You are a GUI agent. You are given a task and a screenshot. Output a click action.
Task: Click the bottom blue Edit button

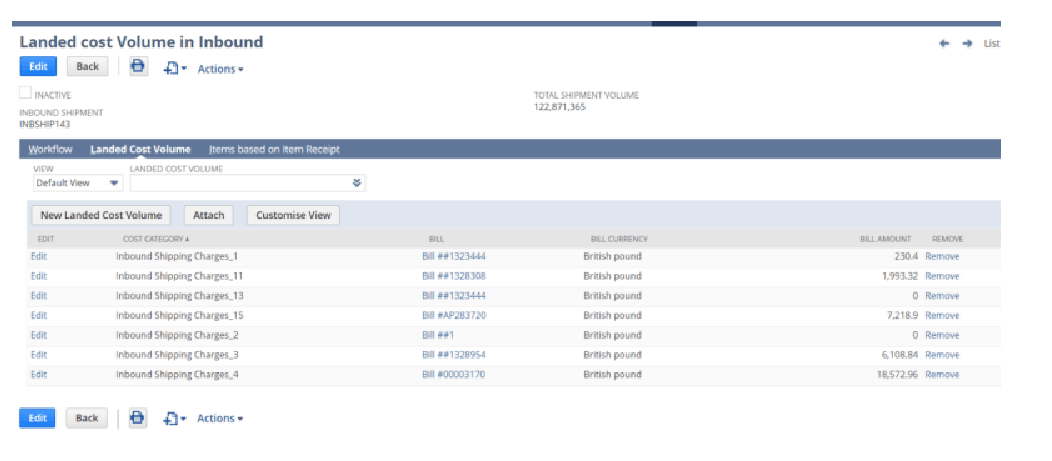(38, 418)
